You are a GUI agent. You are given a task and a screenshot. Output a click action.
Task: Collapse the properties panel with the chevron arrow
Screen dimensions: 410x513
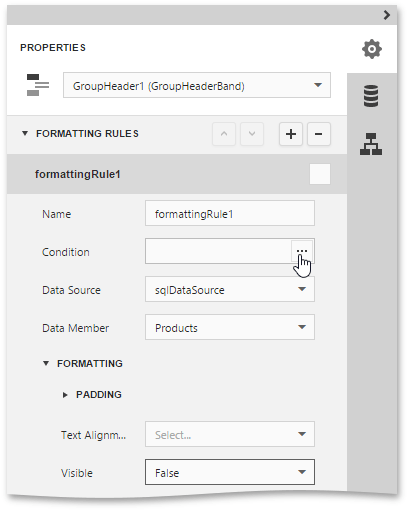387,15
